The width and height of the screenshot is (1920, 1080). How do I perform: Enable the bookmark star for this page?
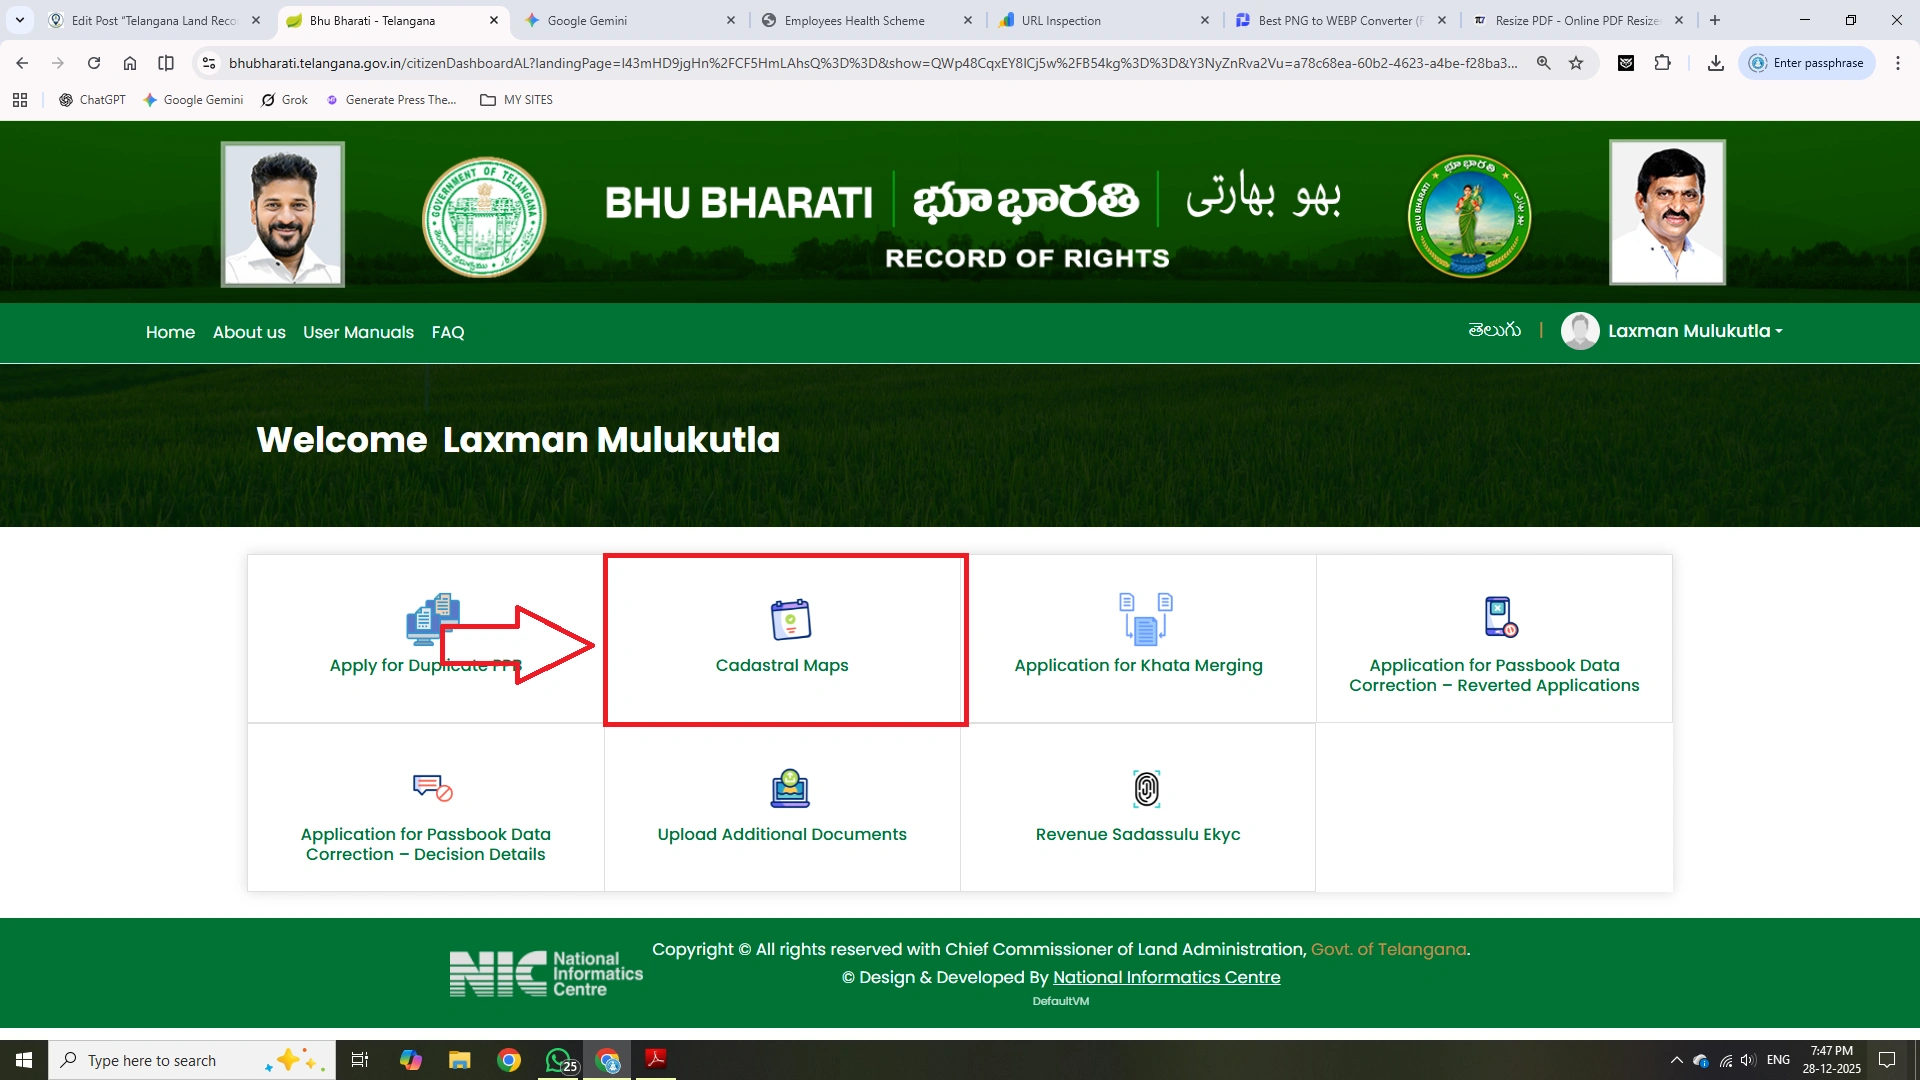pyautogui.click(x=1577, y=62)
